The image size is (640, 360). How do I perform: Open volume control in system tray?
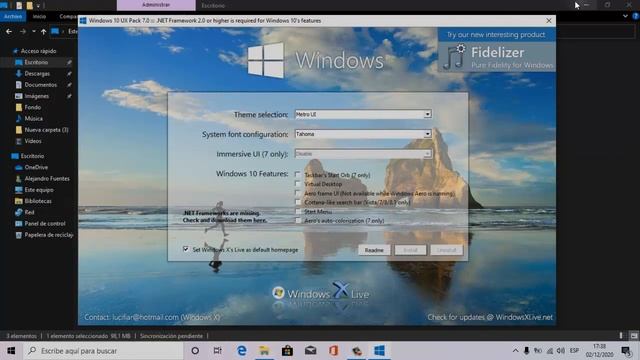(x=561, y=351)
